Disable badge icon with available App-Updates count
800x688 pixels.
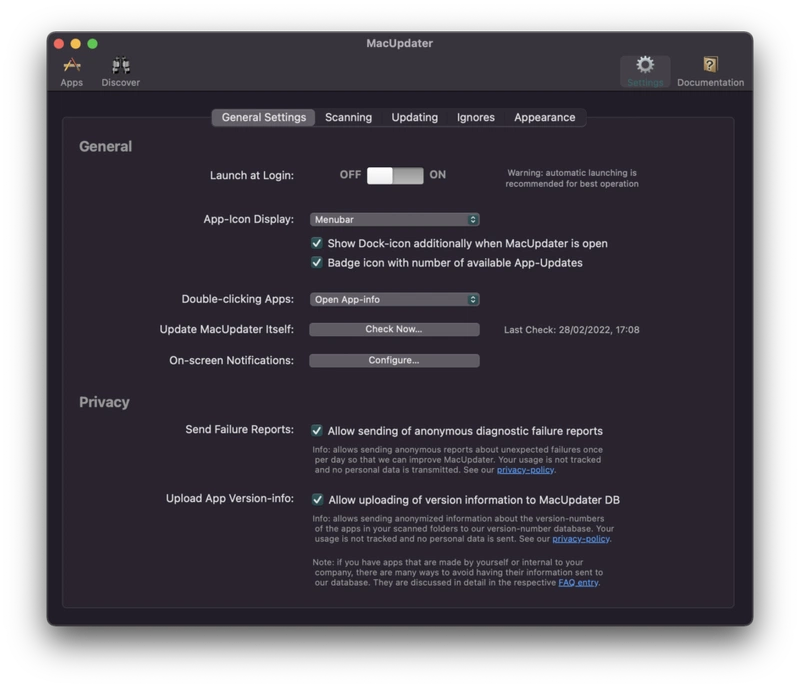pyautogui.click(x=317, y=263)
